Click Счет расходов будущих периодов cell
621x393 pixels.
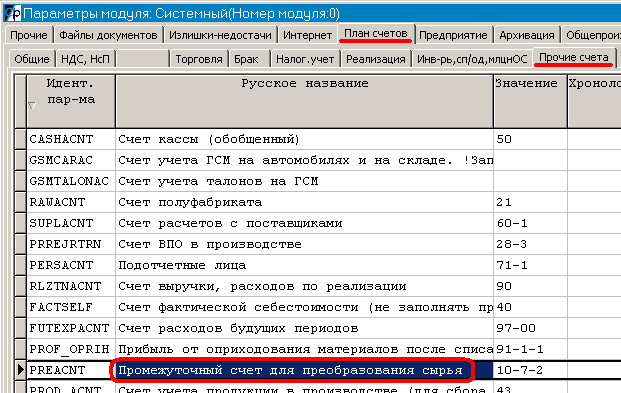point(304,328)
